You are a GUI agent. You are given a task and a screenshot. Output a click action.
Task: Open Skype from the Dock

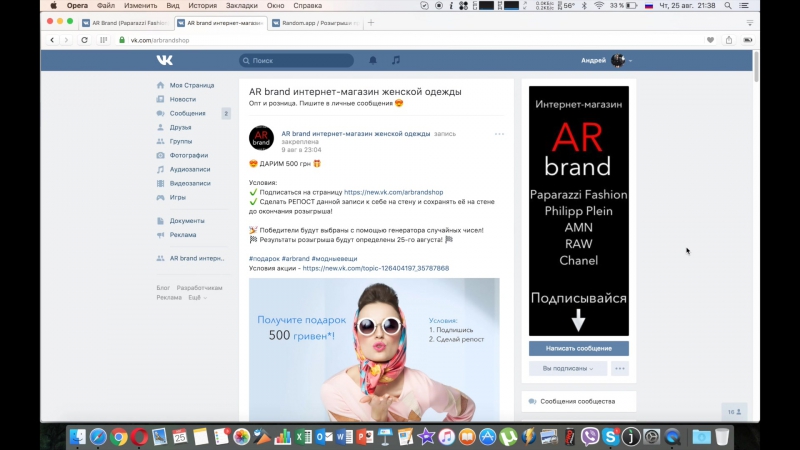point(610,437)
